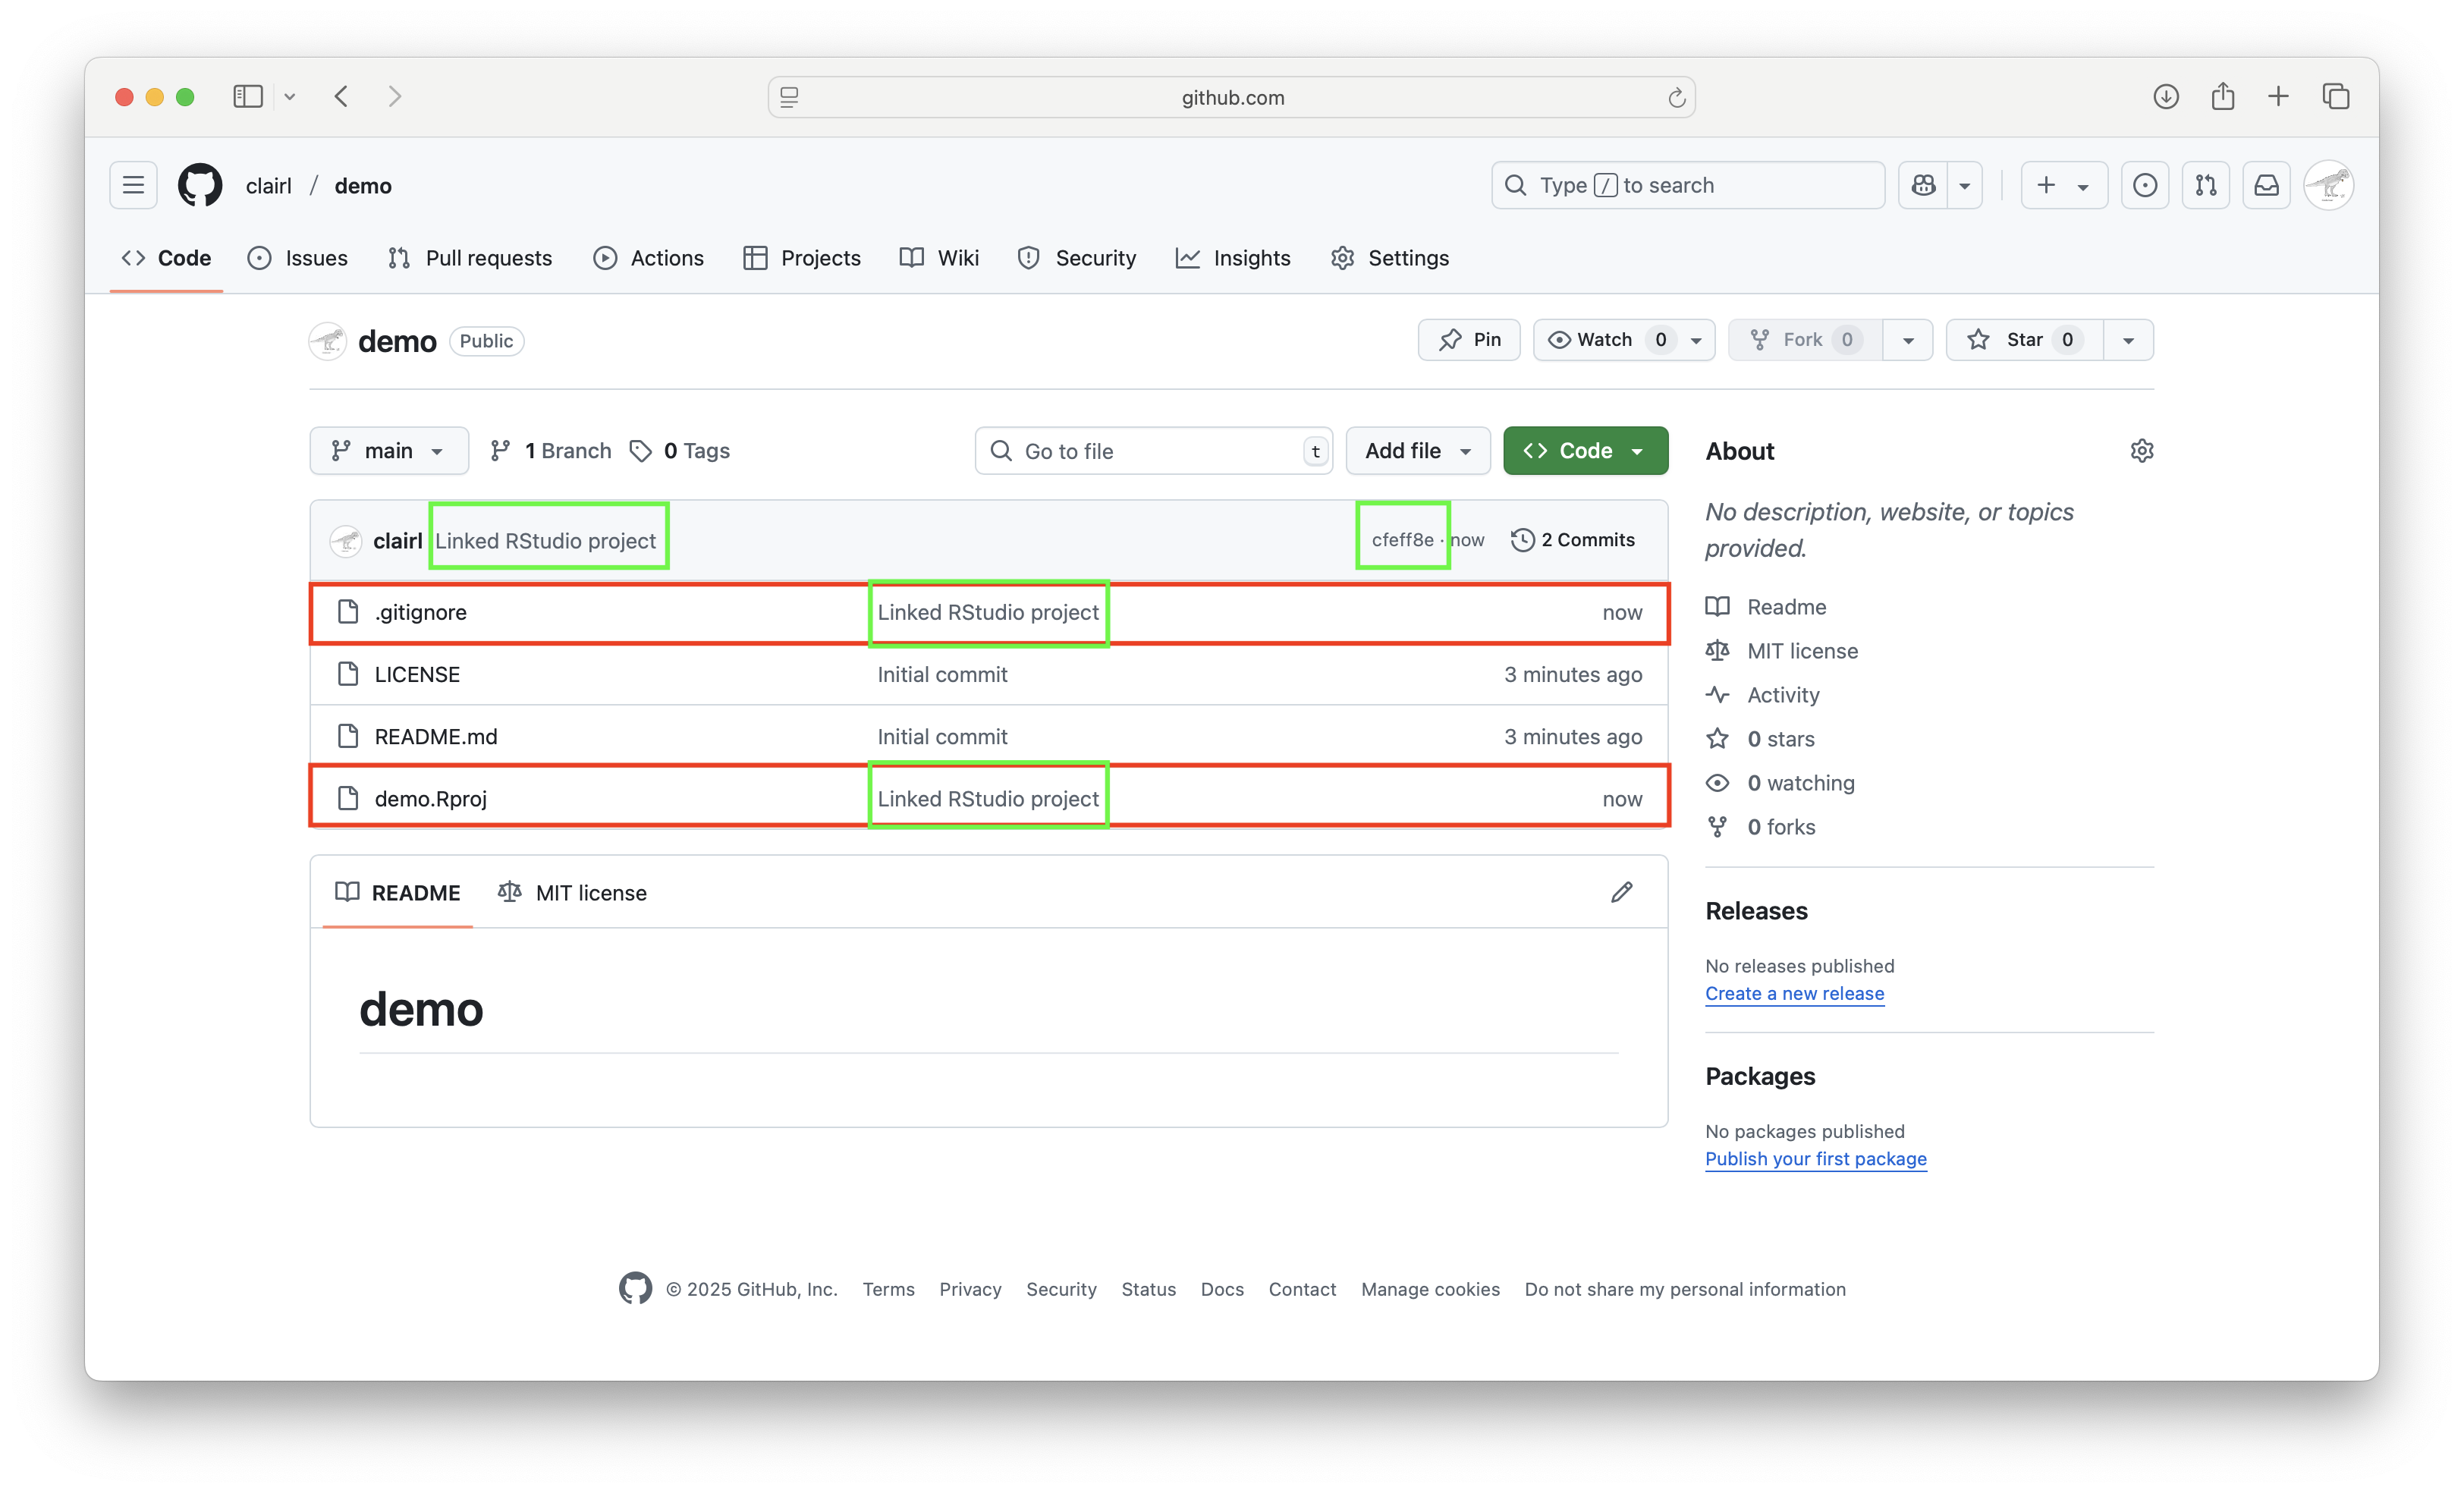Open the GitHub hamburger navigation menu

133,185
